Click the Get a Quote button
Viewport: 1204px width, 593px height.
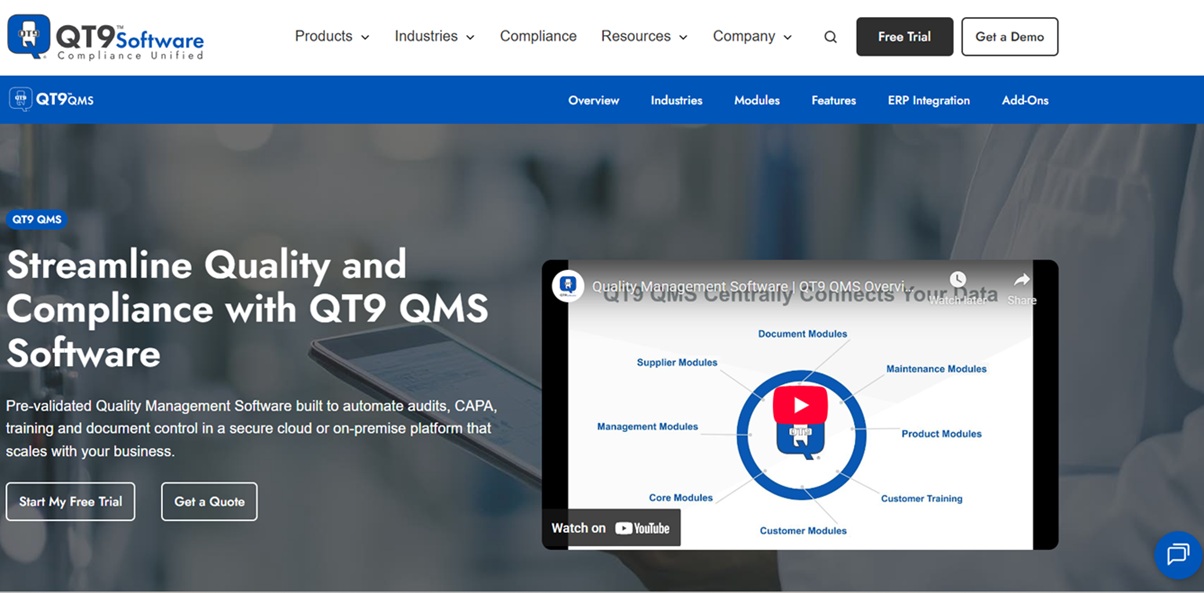click(x=209, y=502)
